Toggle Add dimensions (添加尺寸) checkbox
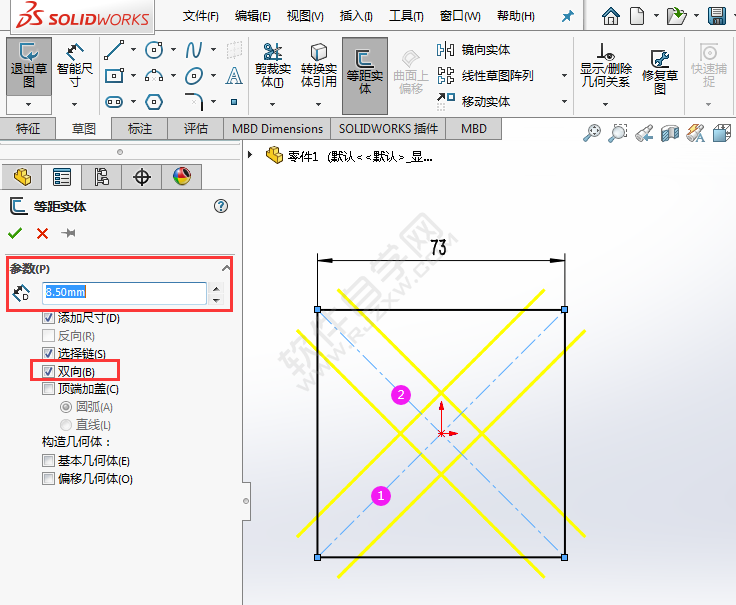 [48, 318]
